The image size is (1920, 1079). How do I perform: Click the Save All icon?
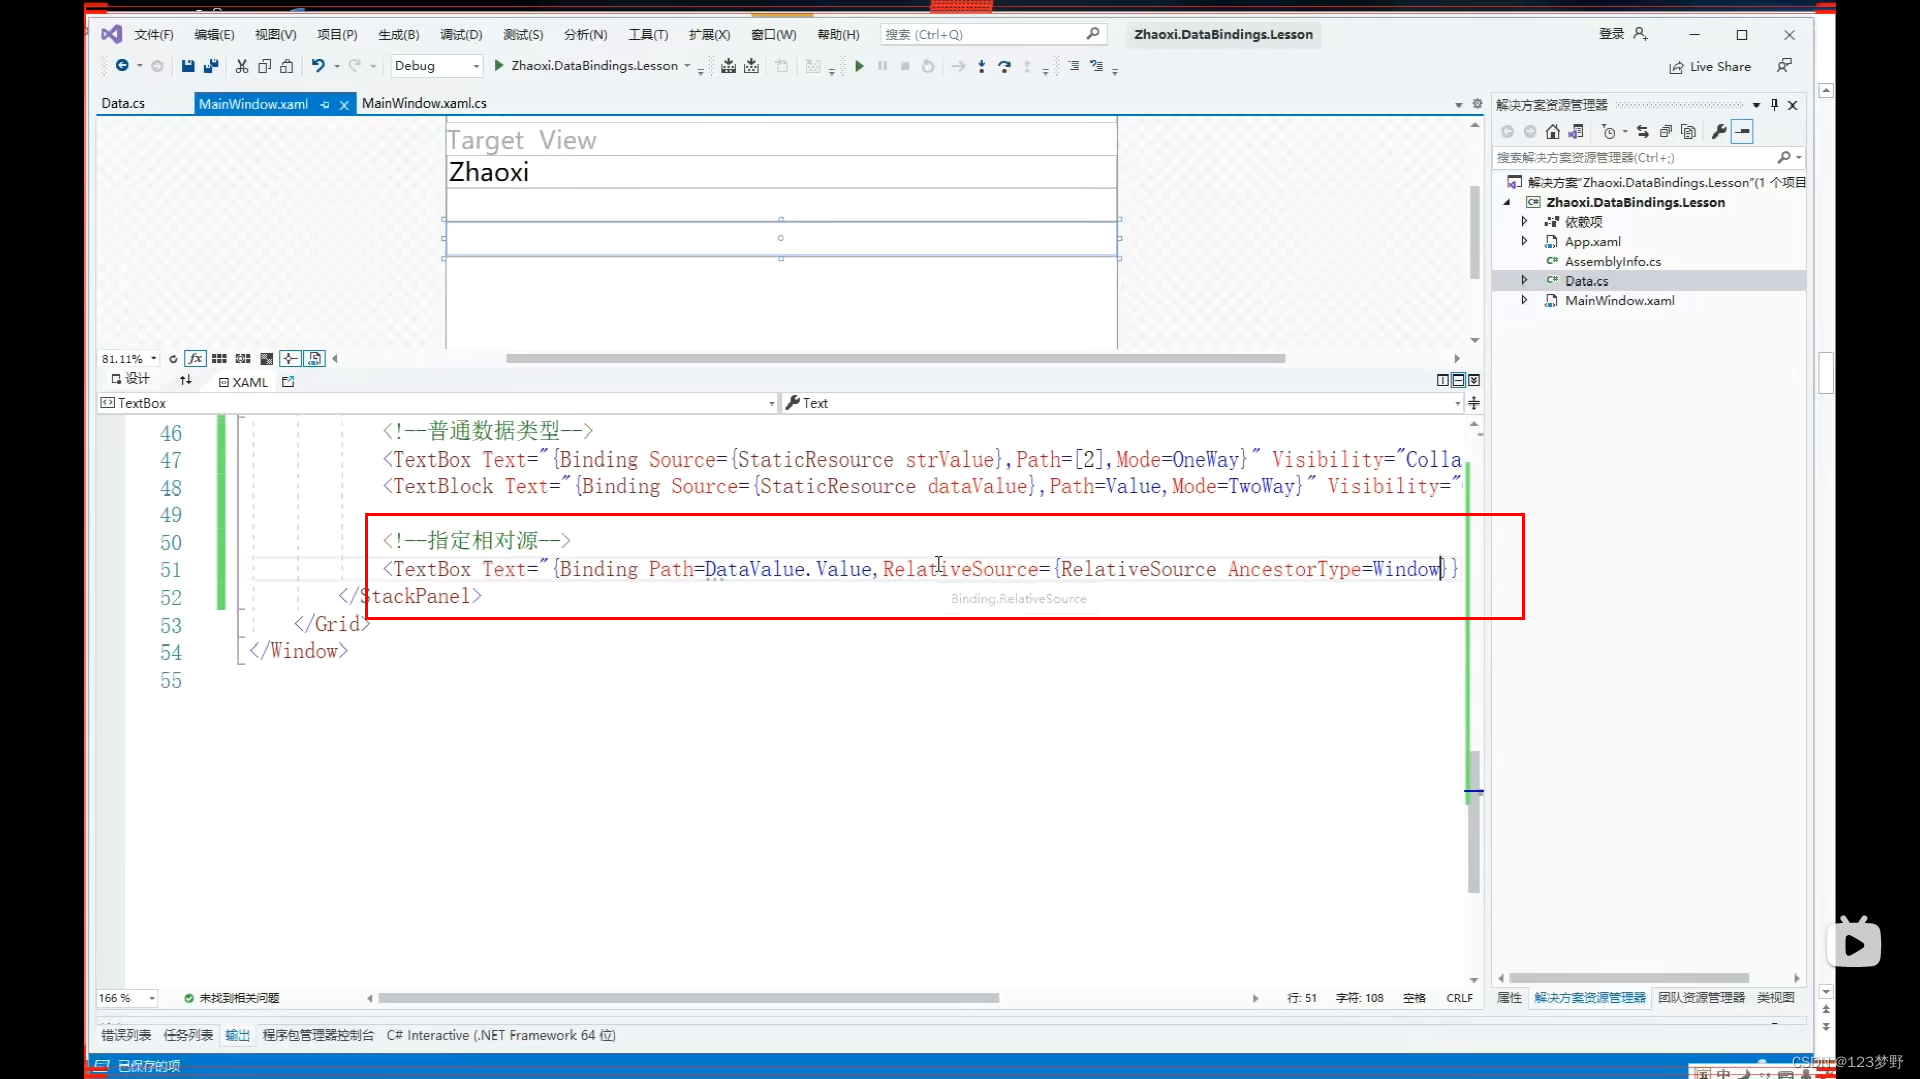210,66
